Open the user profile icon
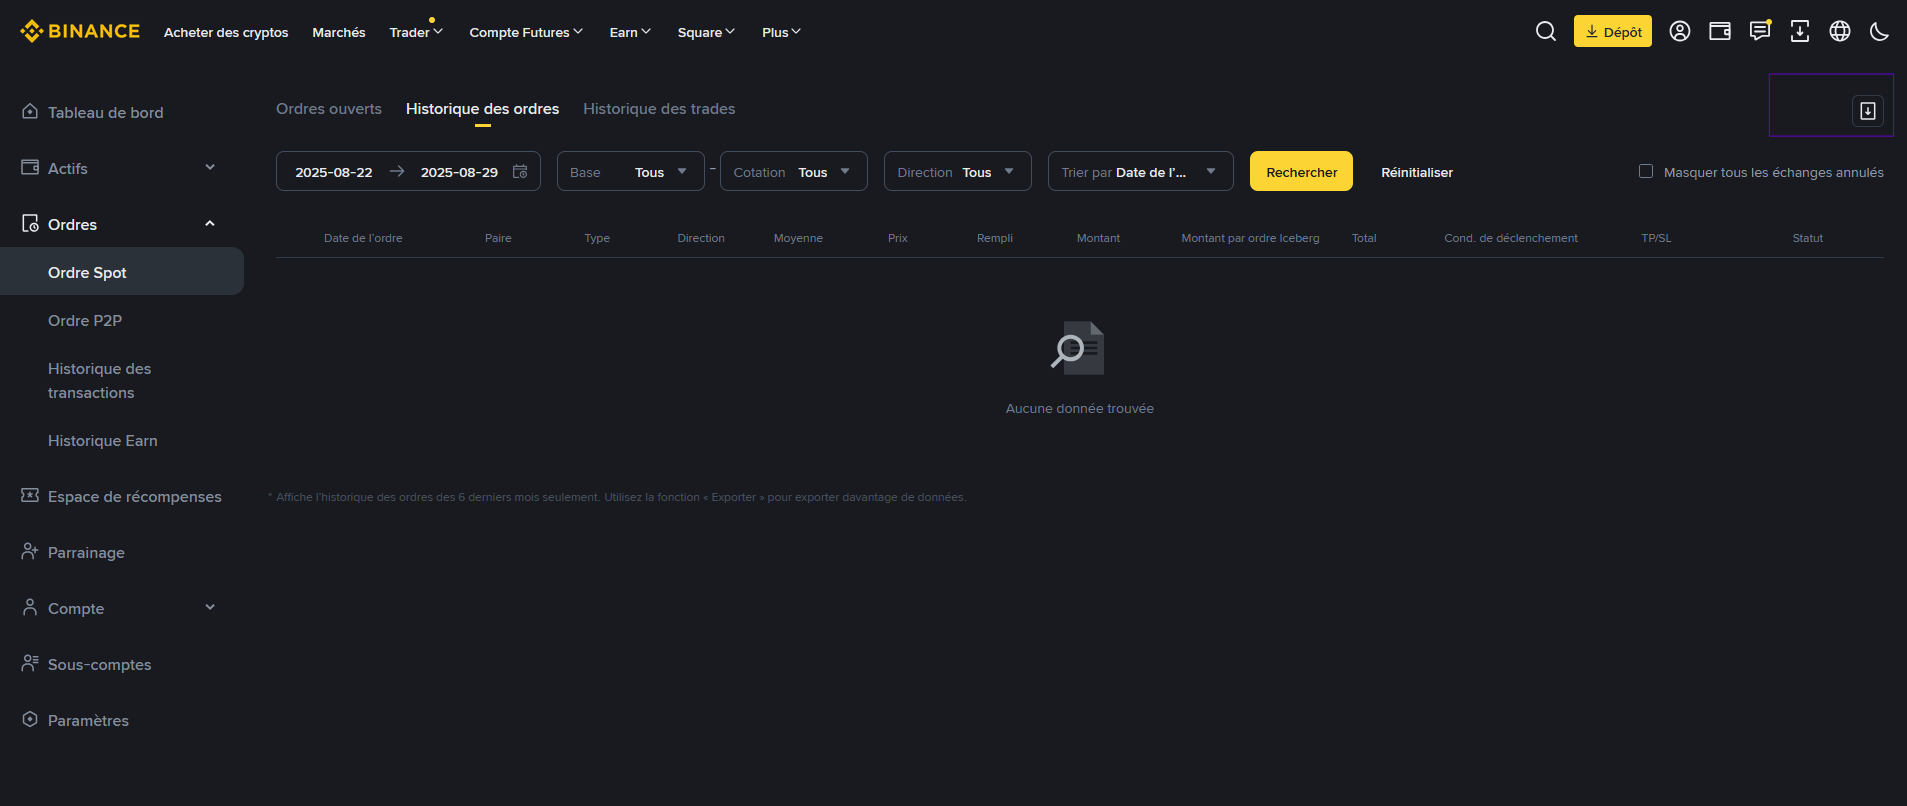 (1680, 31)
